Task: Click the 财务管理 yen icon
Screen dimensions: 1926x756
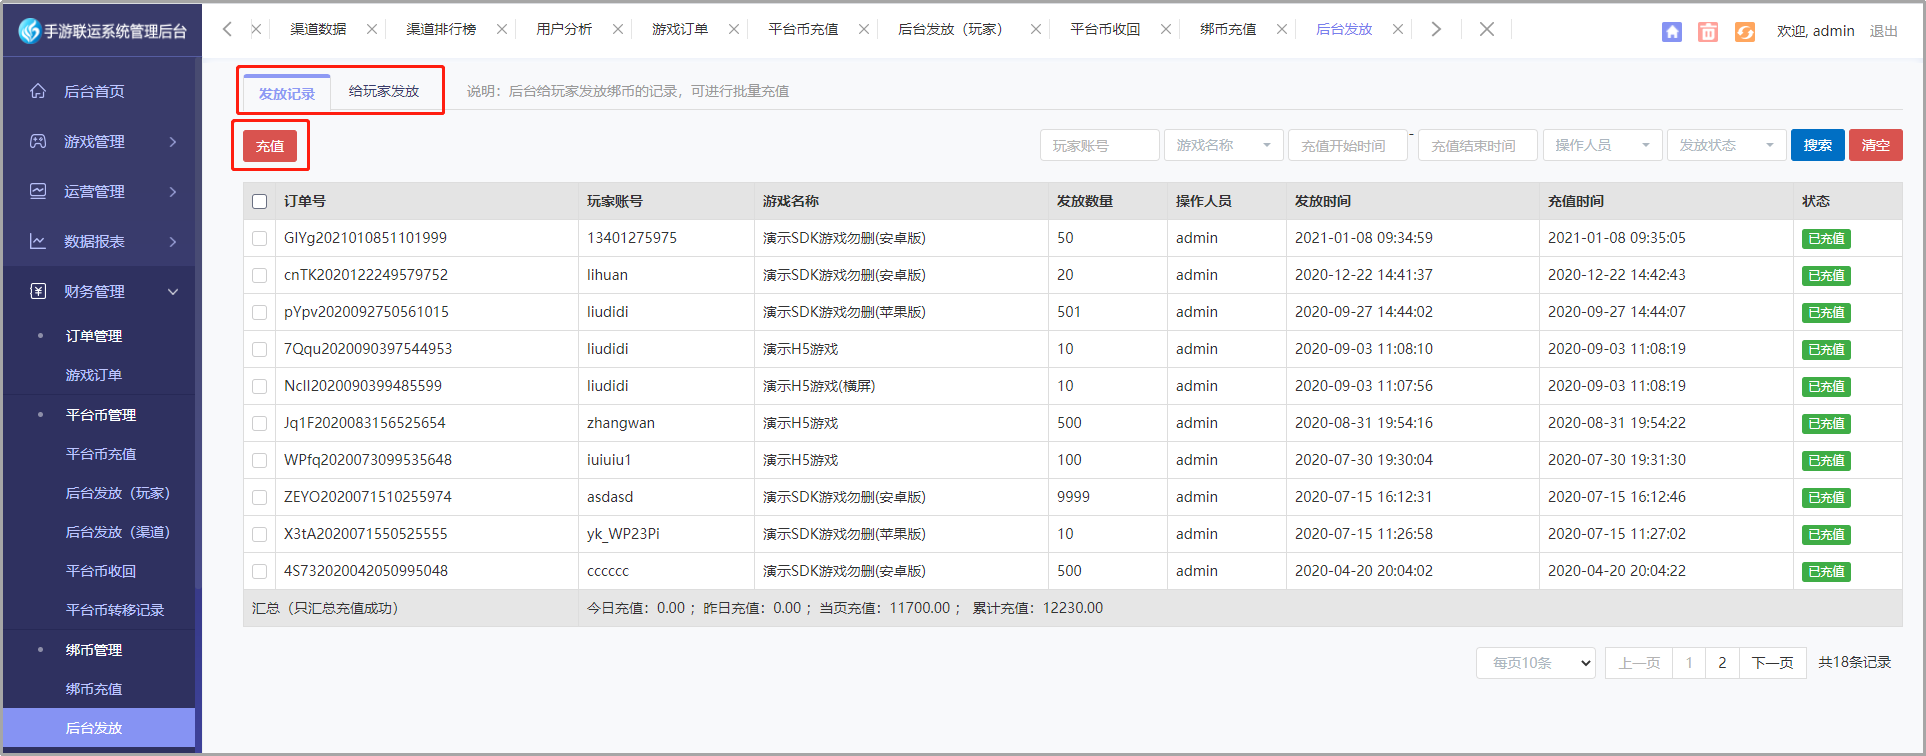Action: 38,291
